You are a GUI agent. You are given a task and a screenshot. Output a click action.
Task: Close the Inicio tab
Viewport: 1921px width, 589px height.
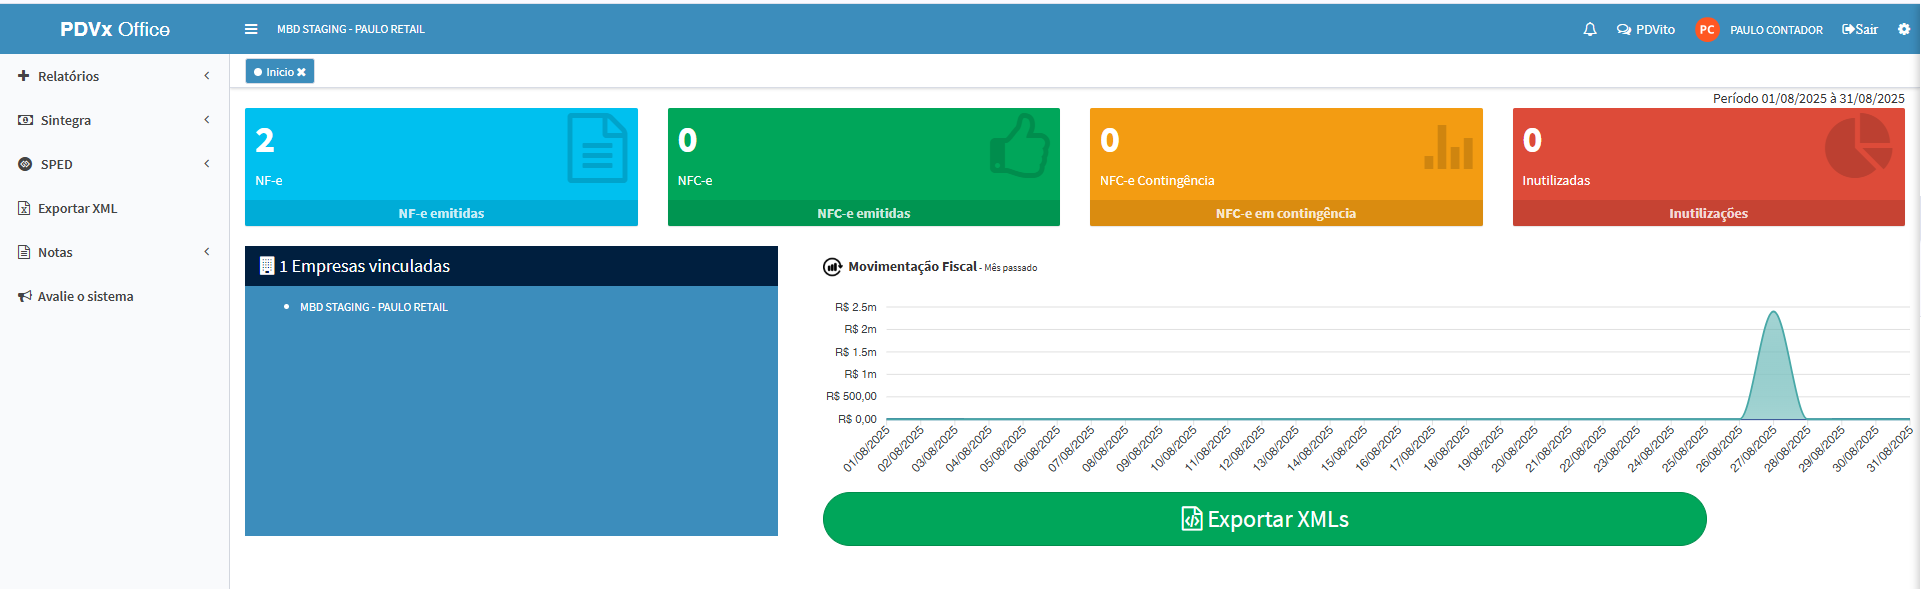coord(301,72)
